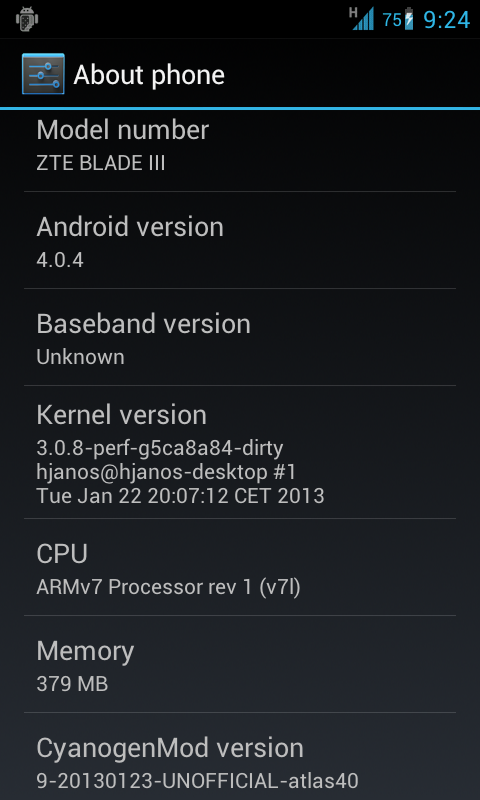Tap the mobile signal strength icon
The height and width of the screenshot is (800, 480).
(x=364, y=19)
